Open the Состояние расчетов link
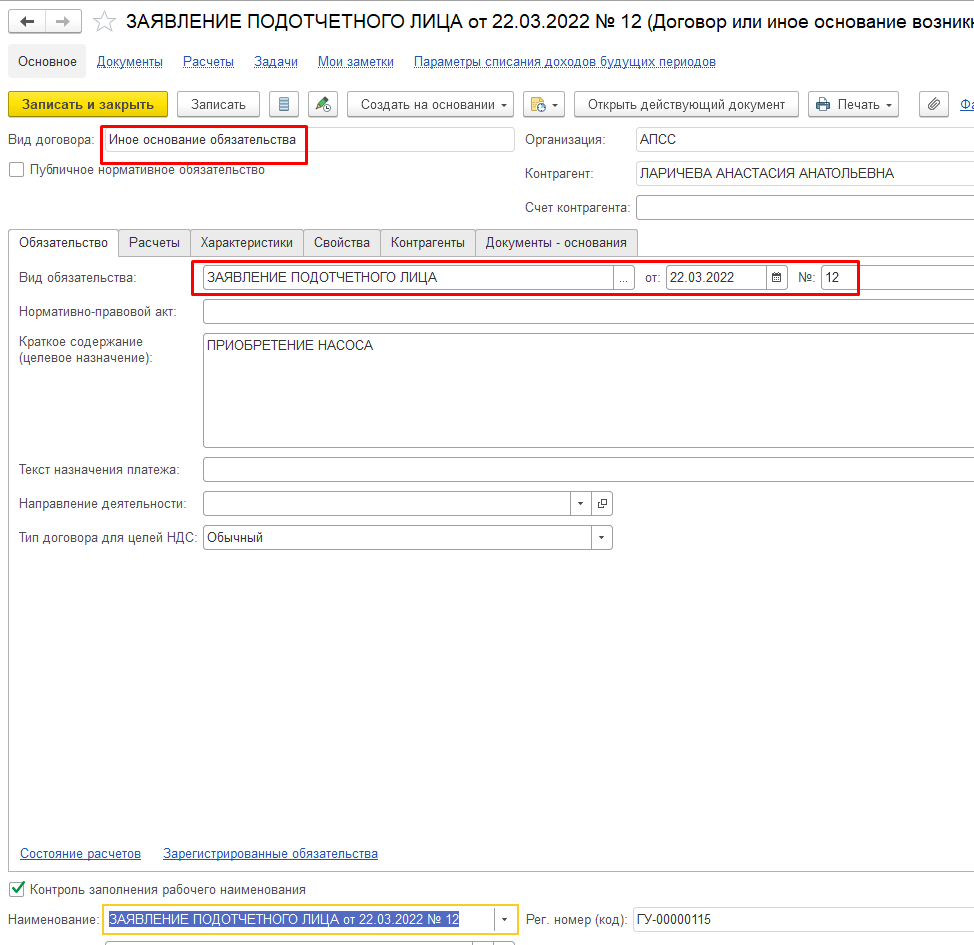The height and width of the screenshot is (945, 974). (x=80, y=854)
